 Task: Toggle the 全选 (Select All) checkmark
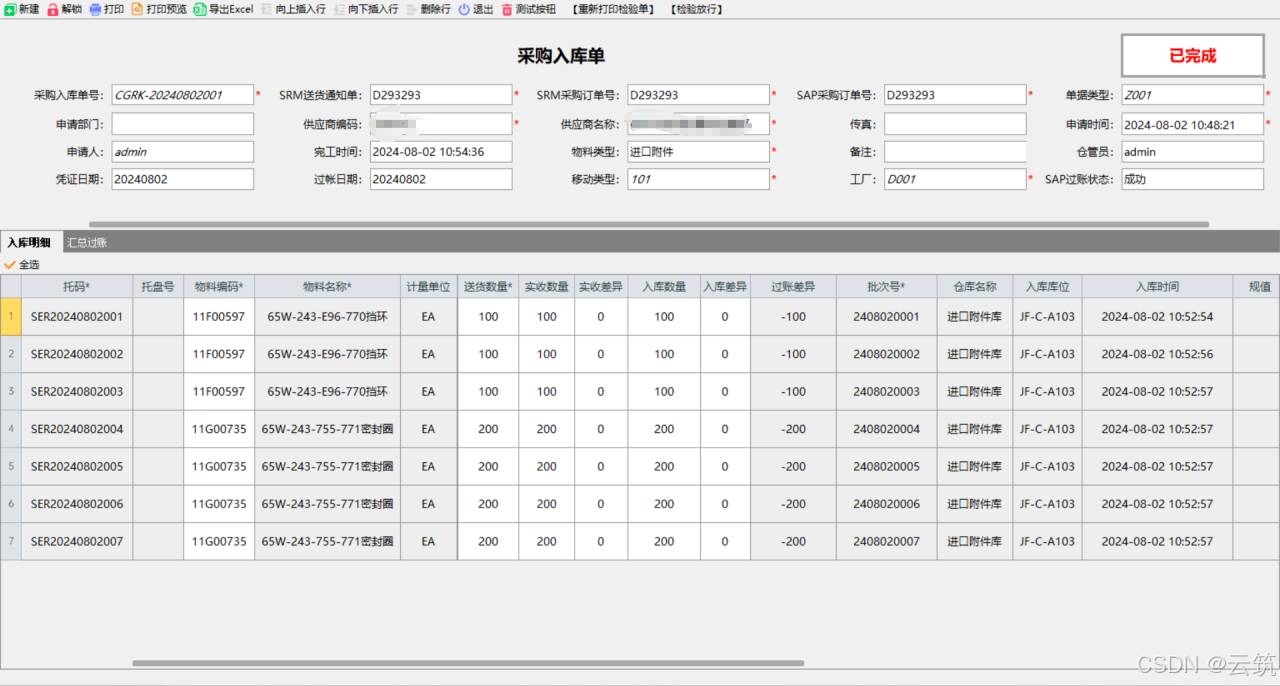click(x=11, y=265)
